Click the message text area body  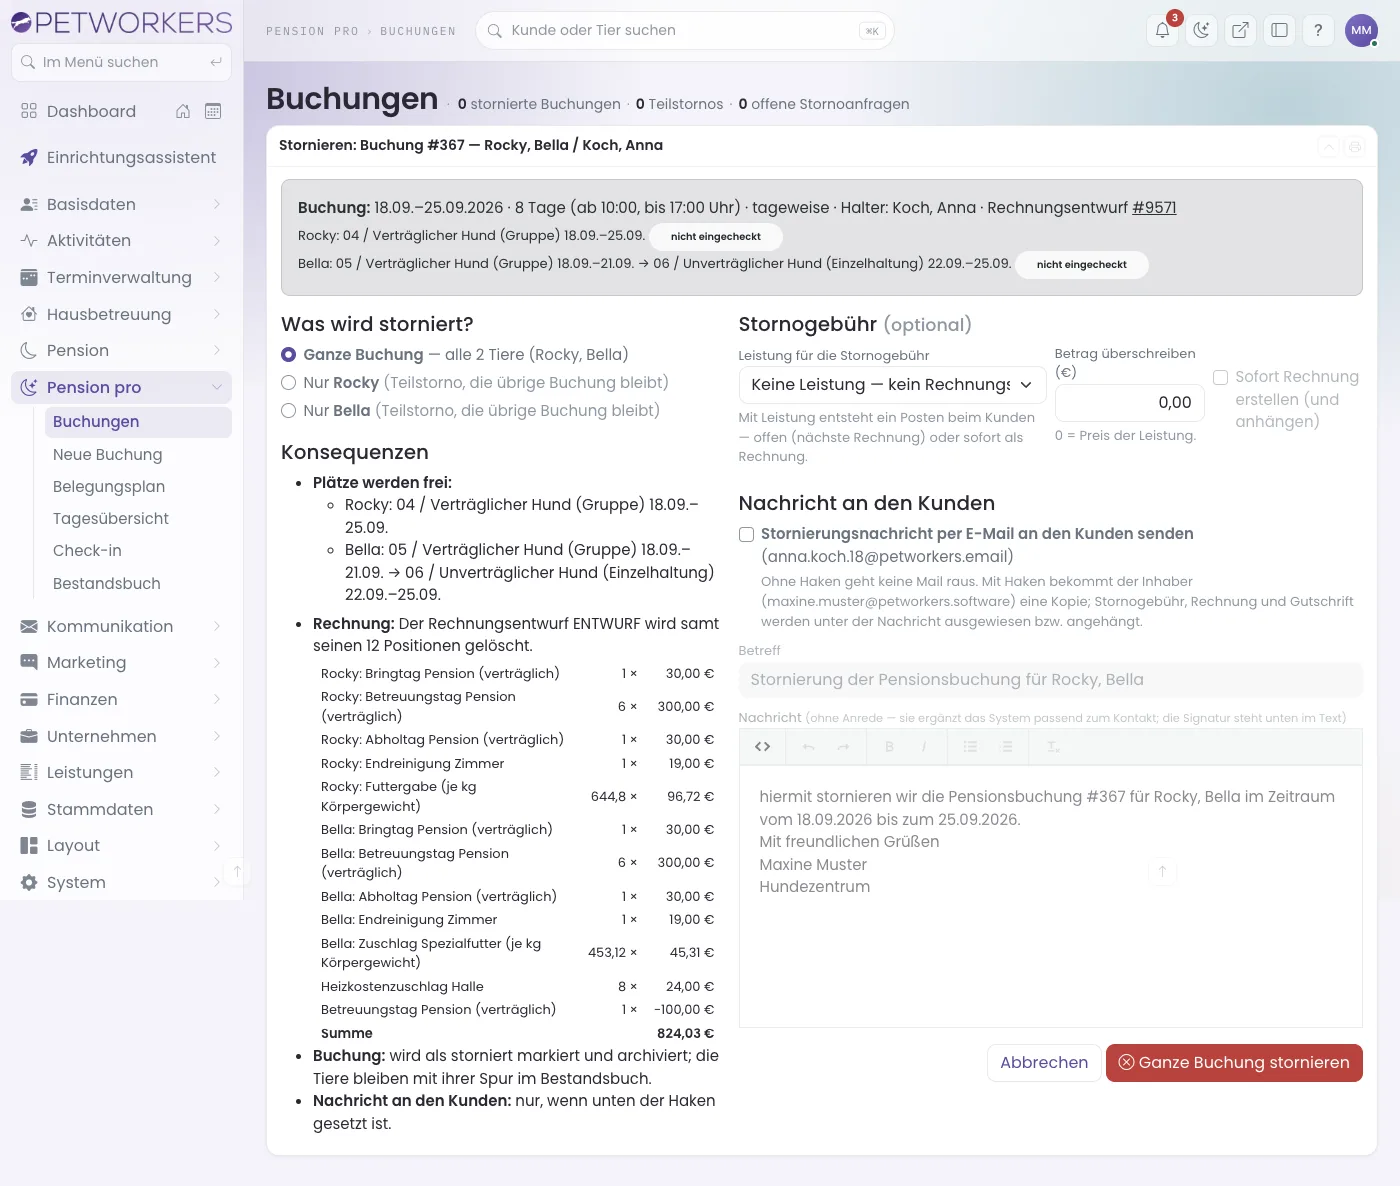(x=1050, y=896)
